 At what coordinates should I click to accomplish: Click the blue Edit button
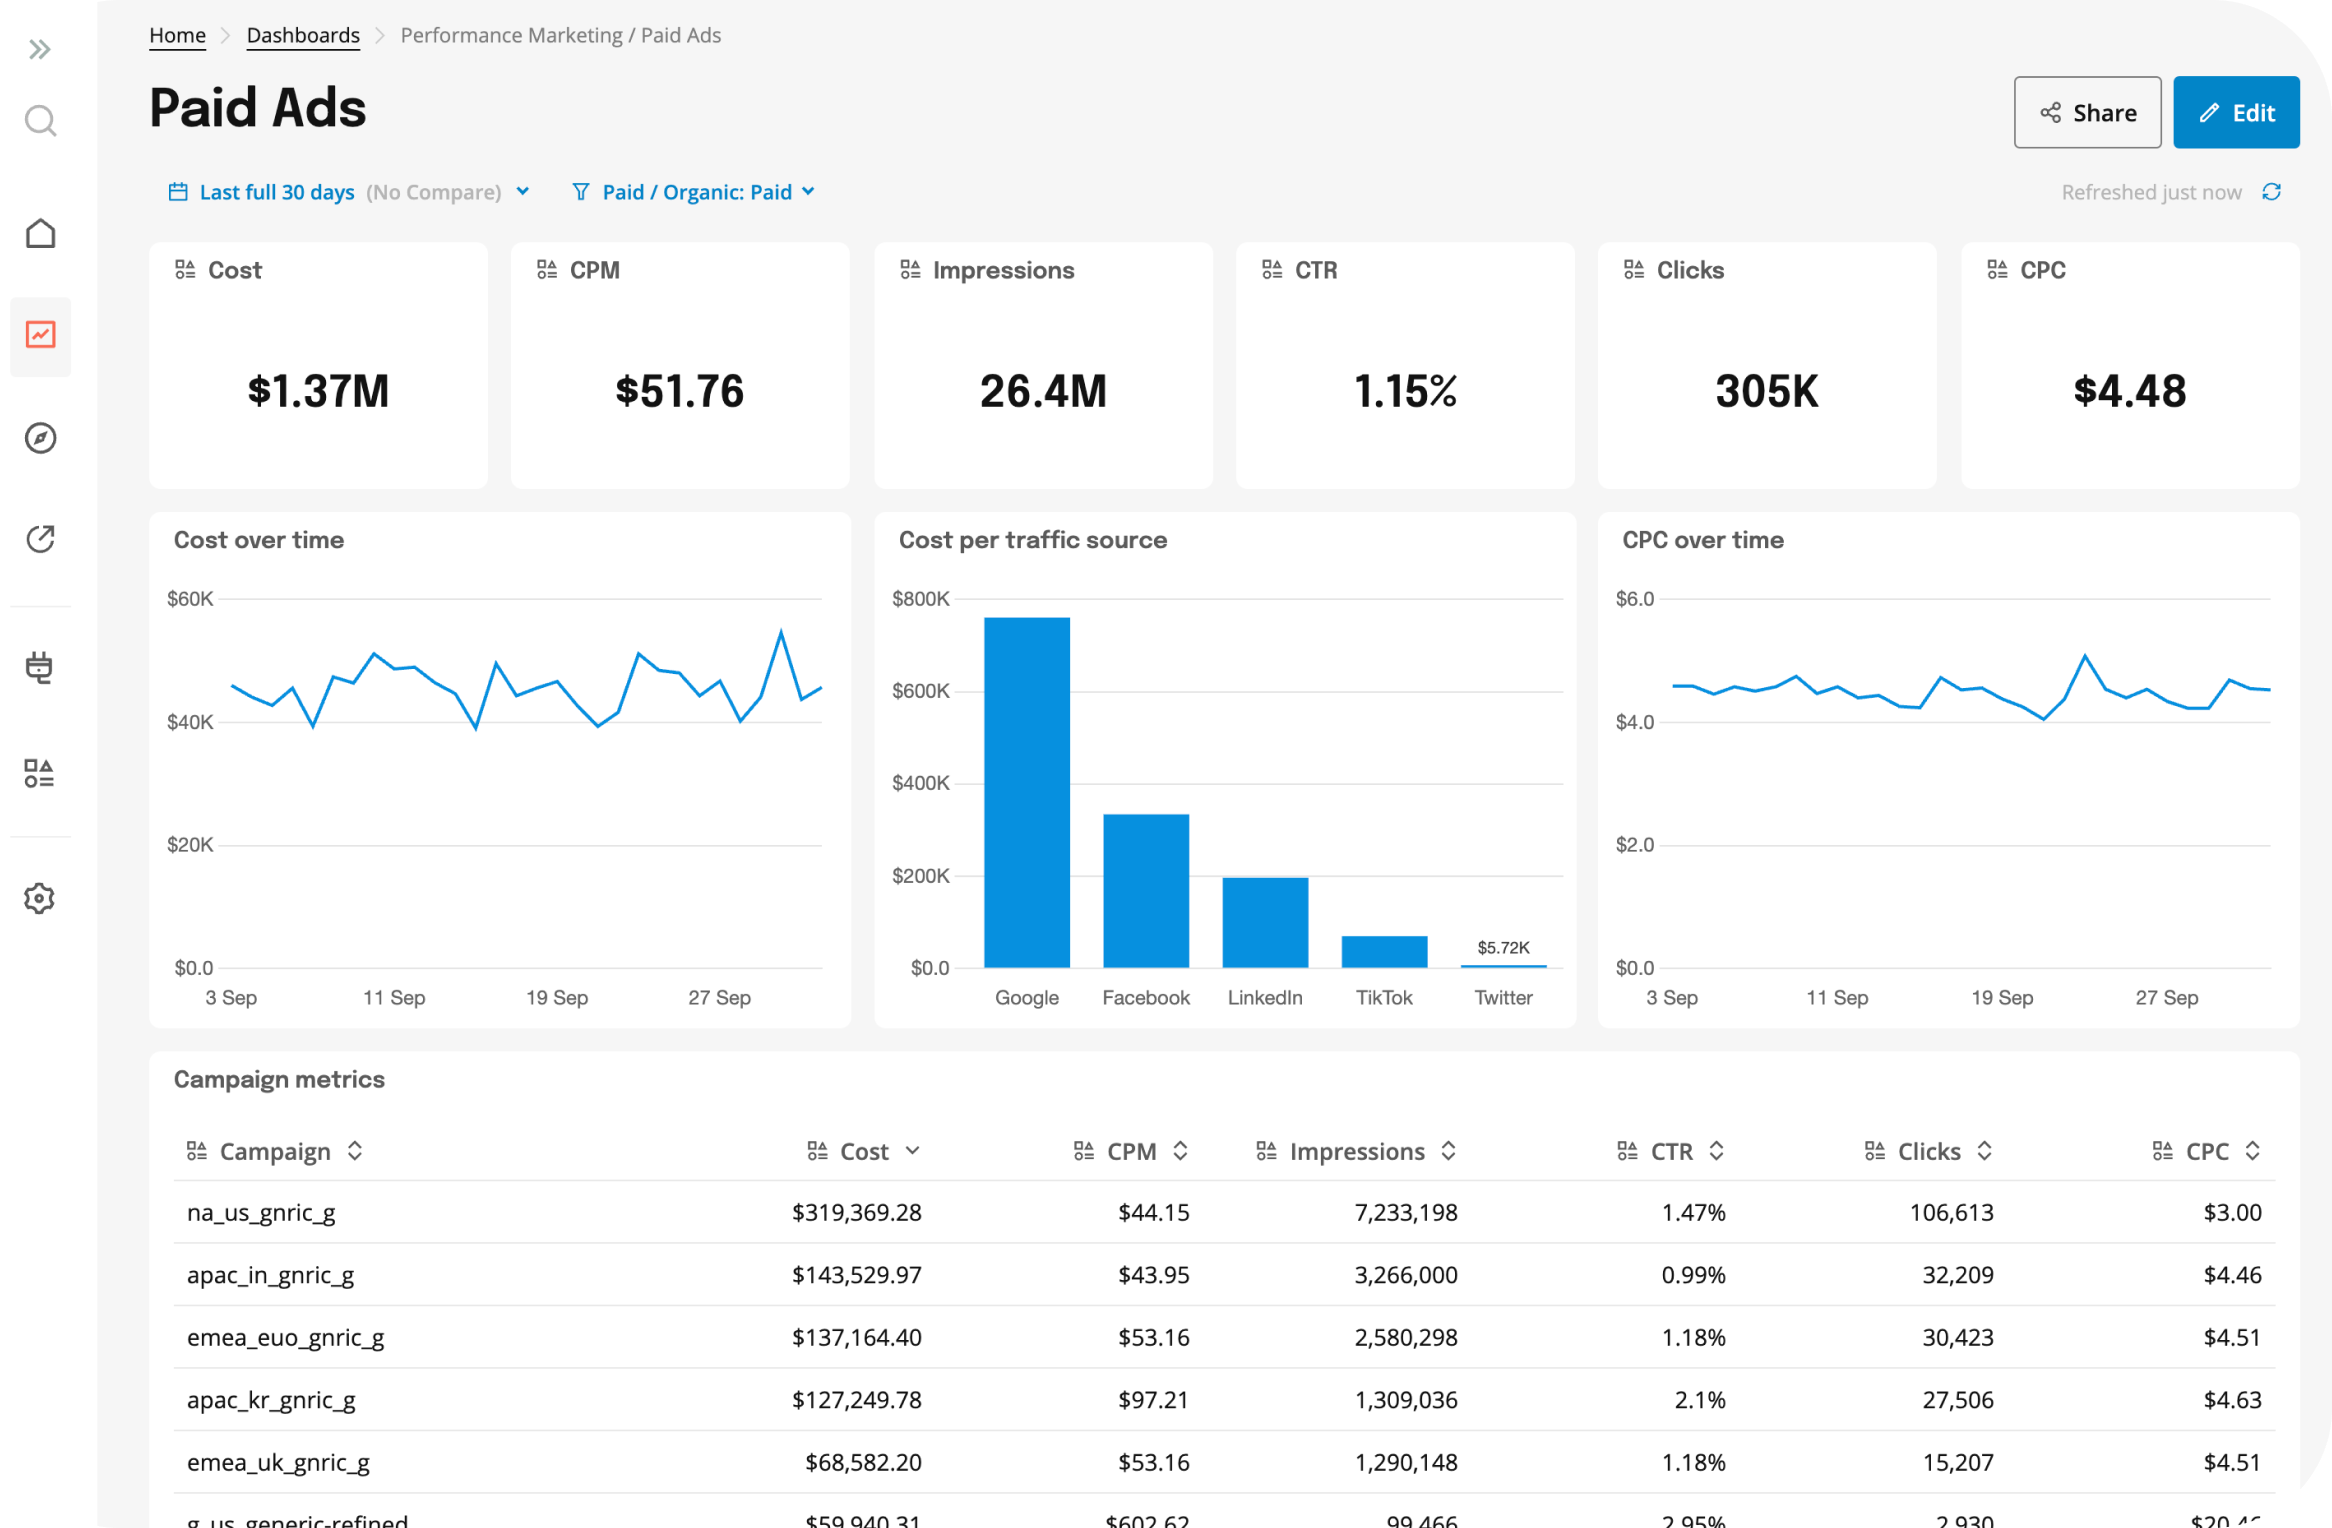point(2236,113)
